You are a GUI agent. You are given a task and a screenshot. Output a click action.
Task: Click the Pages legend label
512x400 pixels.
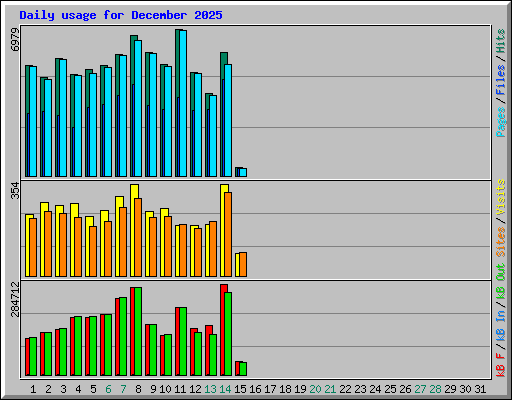[x=501, y=122]
